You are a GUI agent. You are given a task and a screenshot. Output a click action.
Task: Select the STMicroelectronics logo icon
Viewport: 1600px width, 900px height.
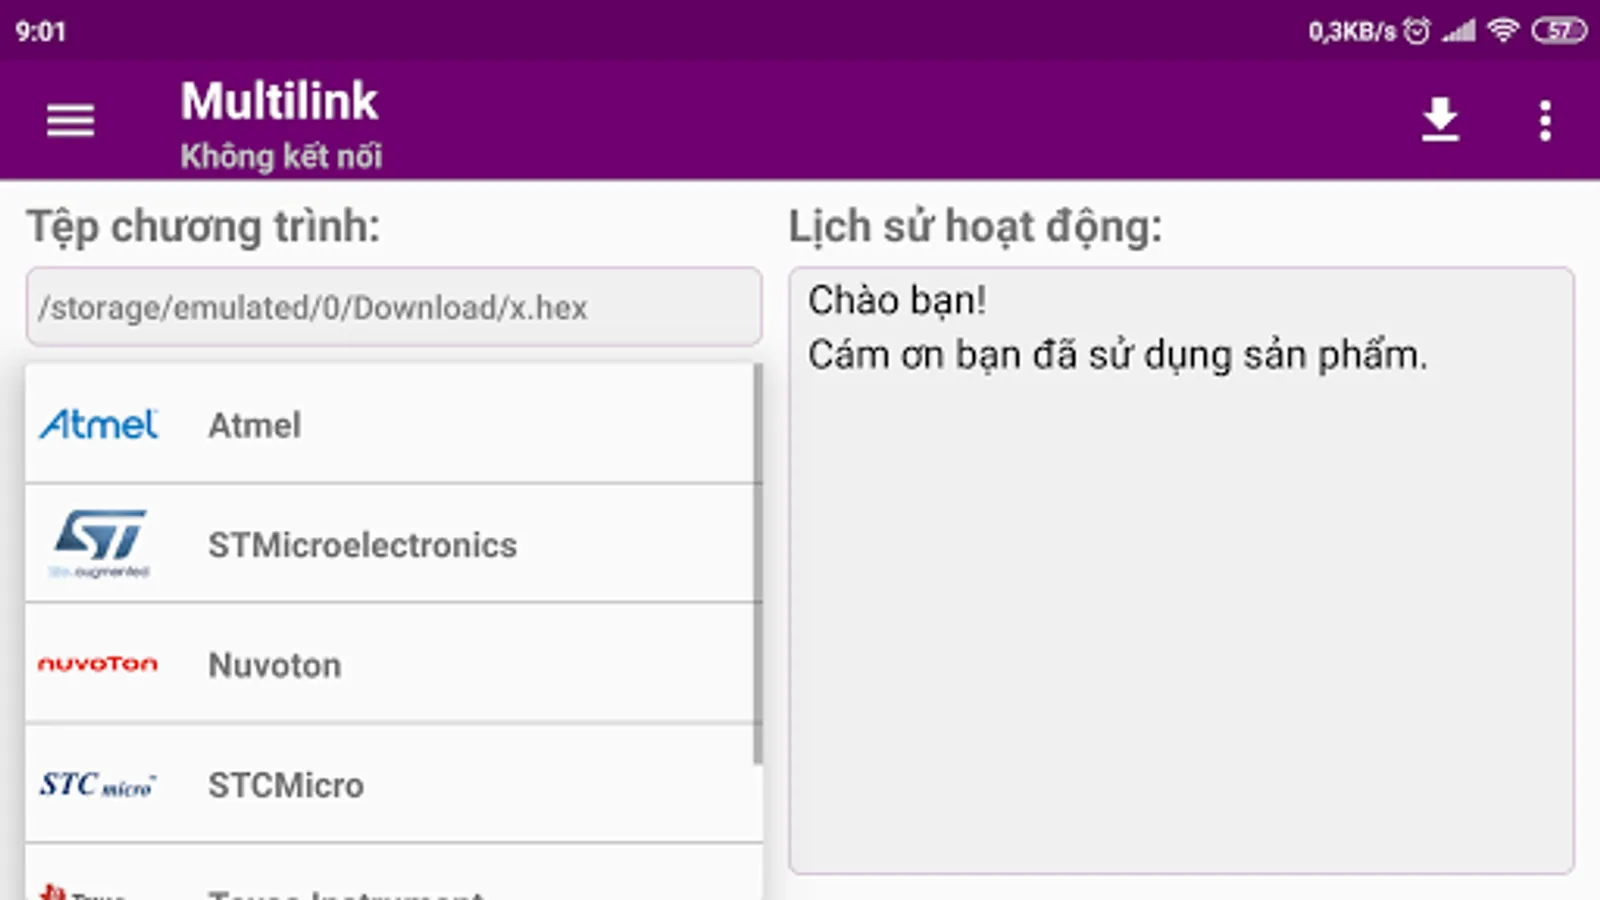[x=100, y=544]
